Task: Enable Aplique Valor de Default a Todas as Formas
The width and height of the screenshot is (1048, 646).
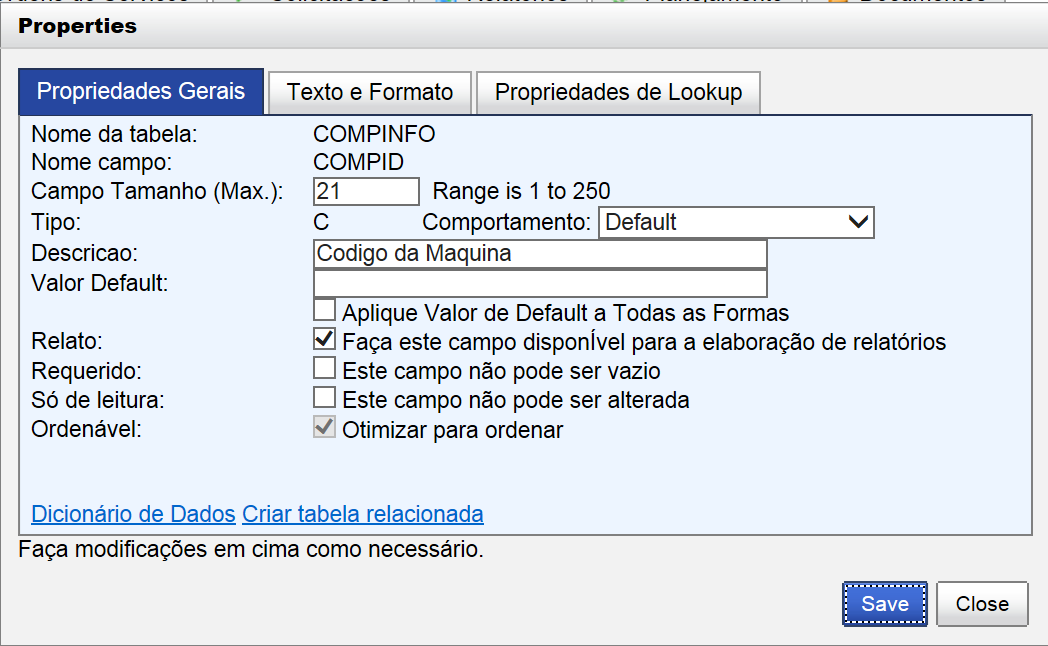Action: pyautogui.click(x=324, y=311)
